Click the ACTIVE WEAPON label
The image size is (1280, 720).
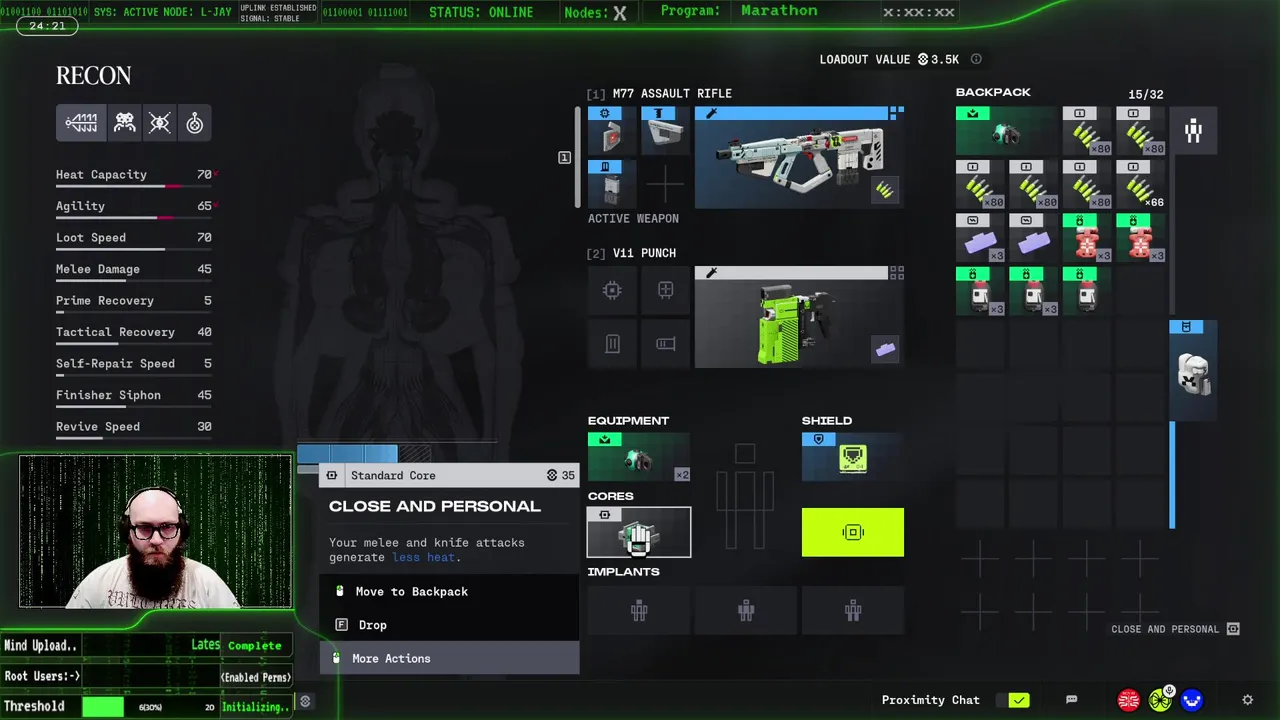(x=633, y=218)
